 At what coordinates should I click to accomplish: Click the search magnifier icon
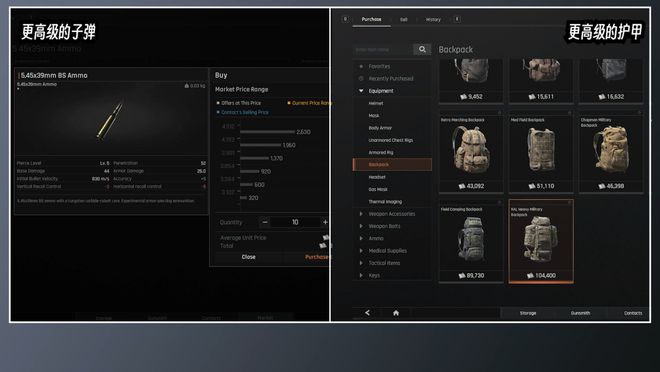(x=422, y=49)
